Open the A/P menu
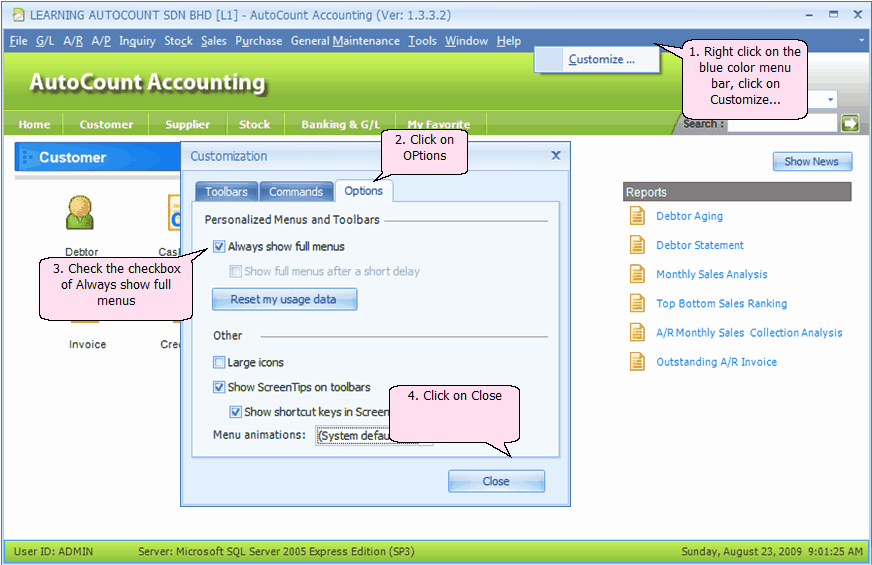Screen dimensions: 872x565 pos(101,41)
